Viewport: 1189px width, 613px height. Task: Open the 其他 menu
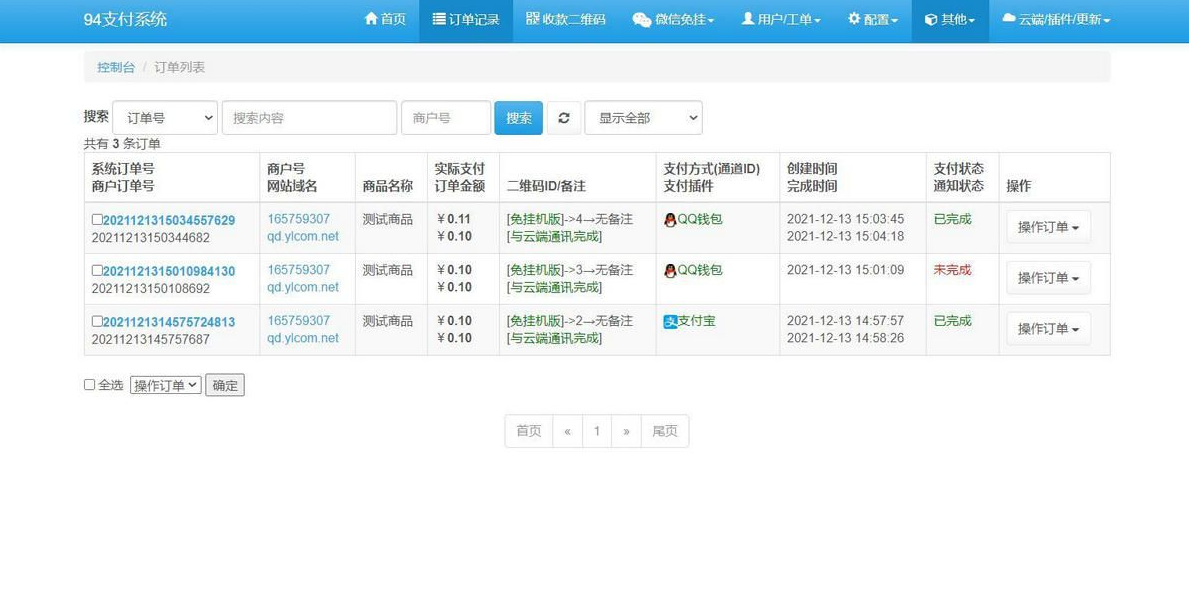950,20
